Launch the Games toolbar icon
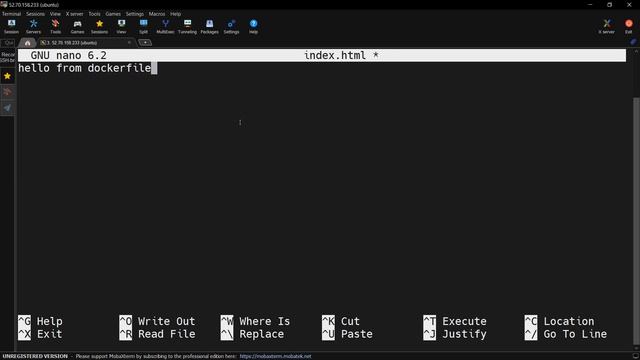This screenshot has height=360, width=640. 77,27
